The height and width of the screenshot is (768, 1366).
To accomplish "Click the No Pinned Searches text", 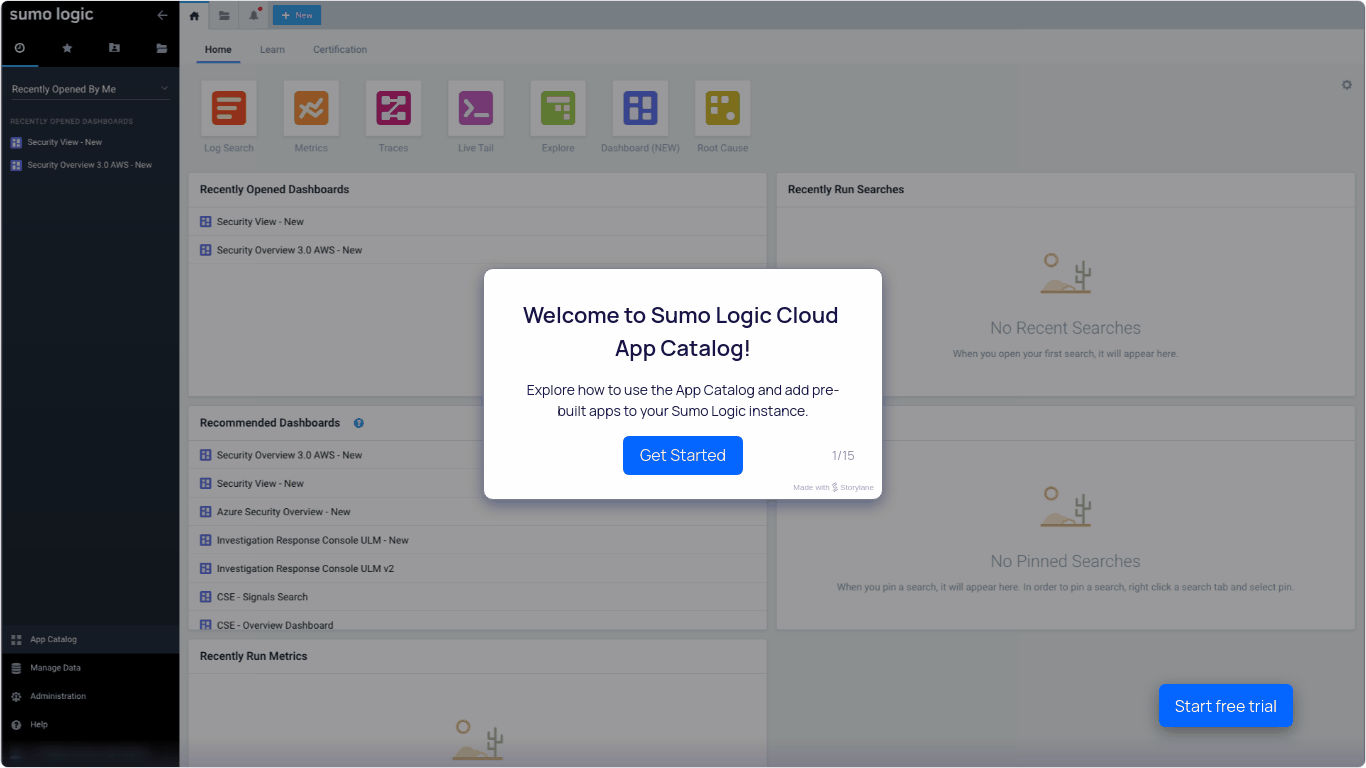I will click(x=1065, y=561).
